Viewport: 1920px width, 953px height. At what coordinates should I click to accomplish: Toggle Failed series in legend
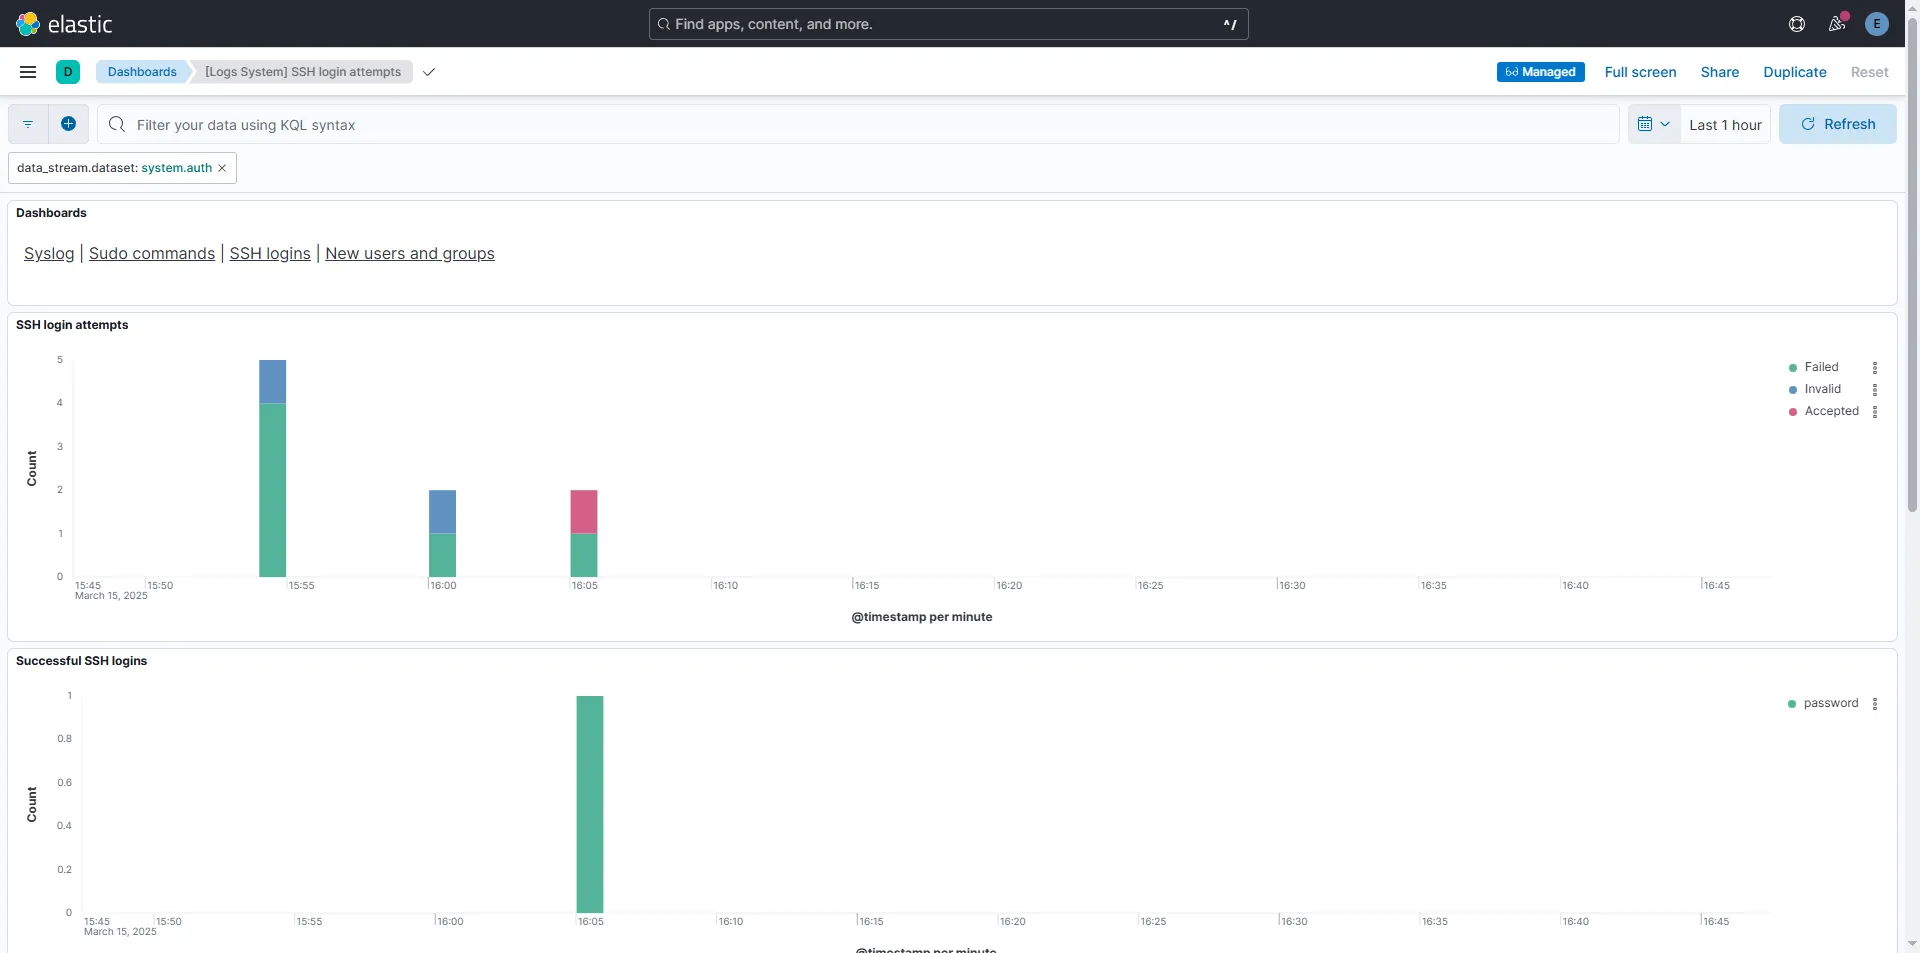pos(1821,367)
